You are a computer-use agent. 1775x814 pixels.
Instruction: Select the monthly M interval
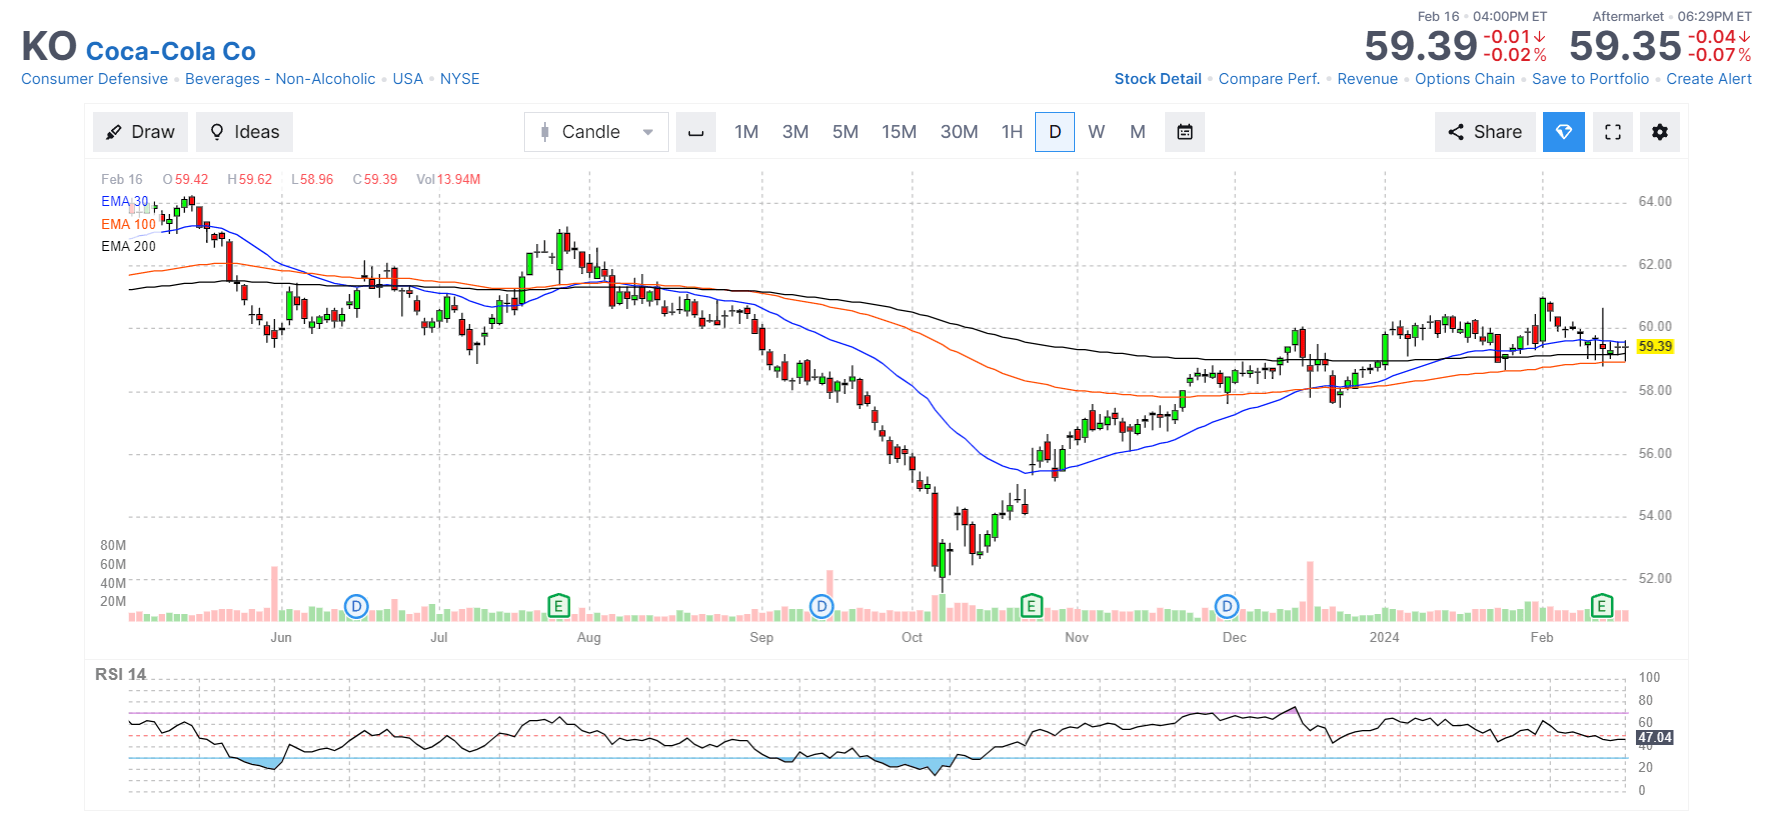1138,132
